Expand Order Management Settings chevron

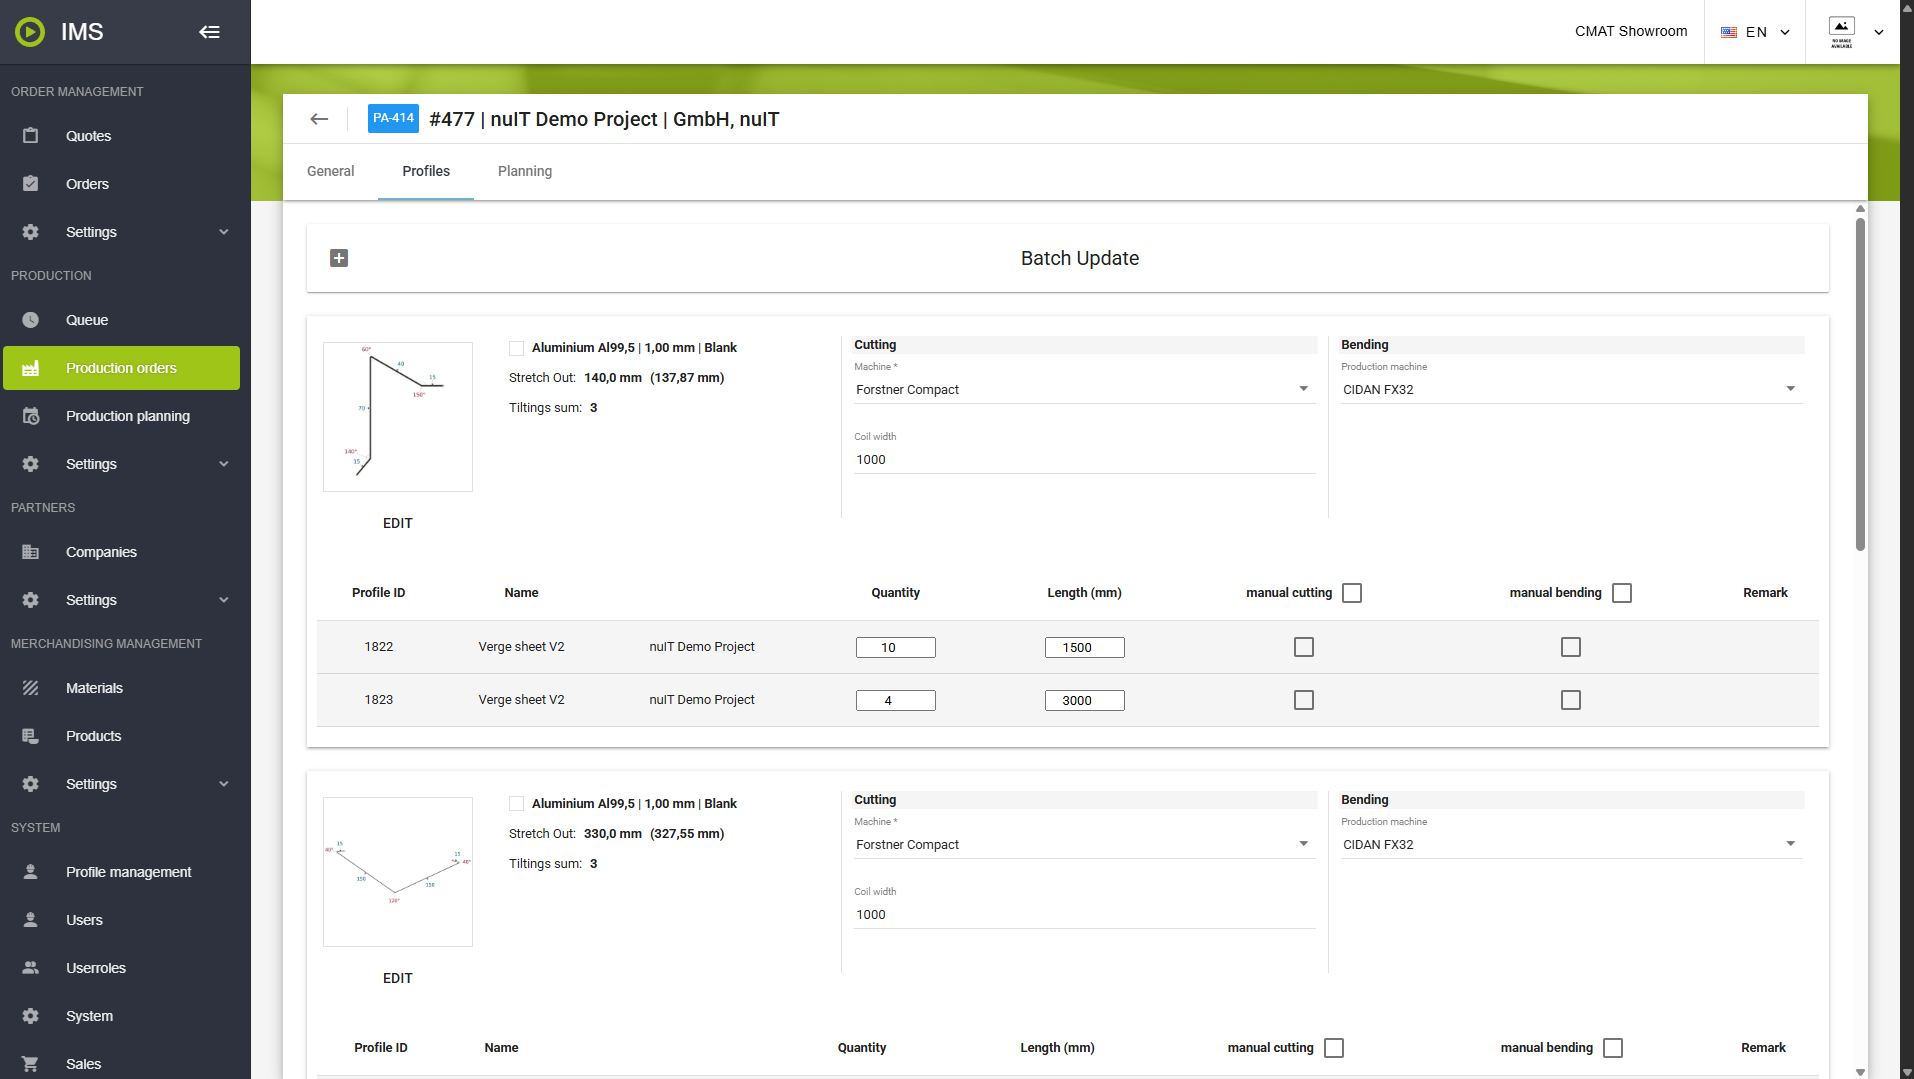[x=224, y=232]
